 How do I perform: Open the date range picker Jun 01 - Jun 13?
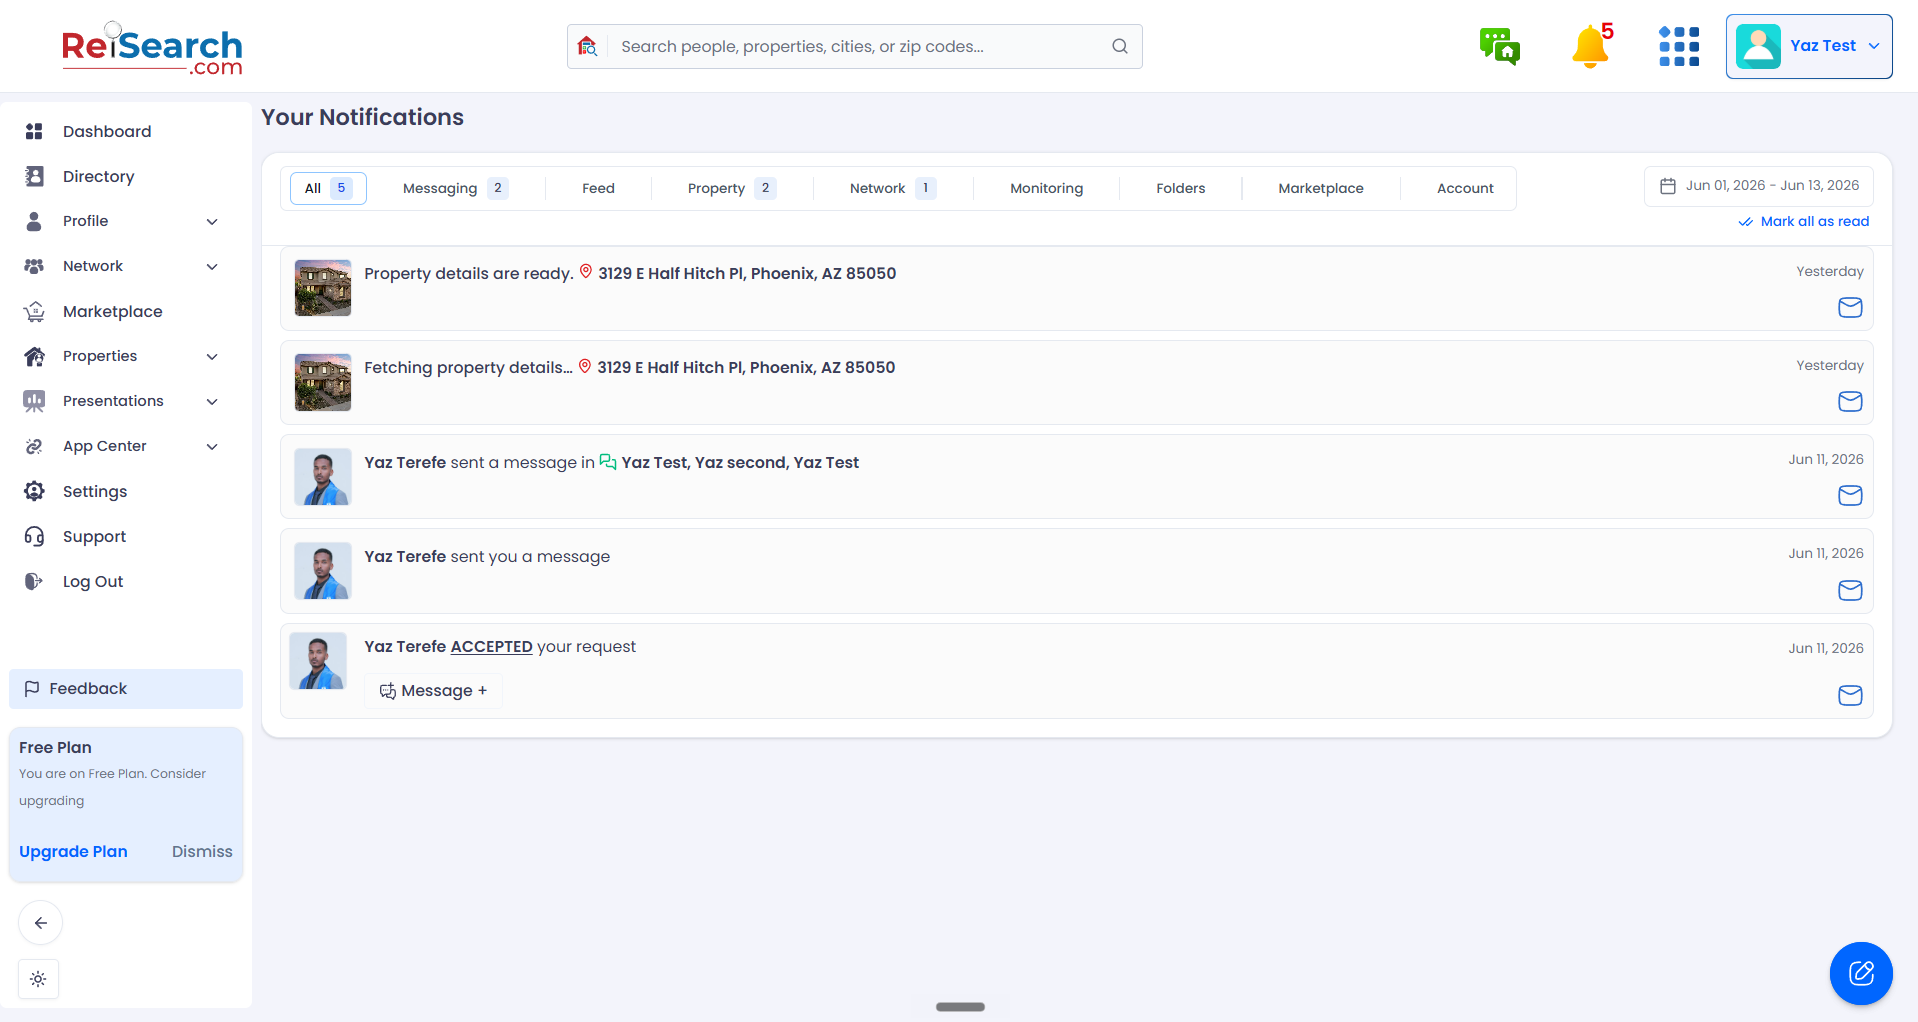coord(1759,186)
